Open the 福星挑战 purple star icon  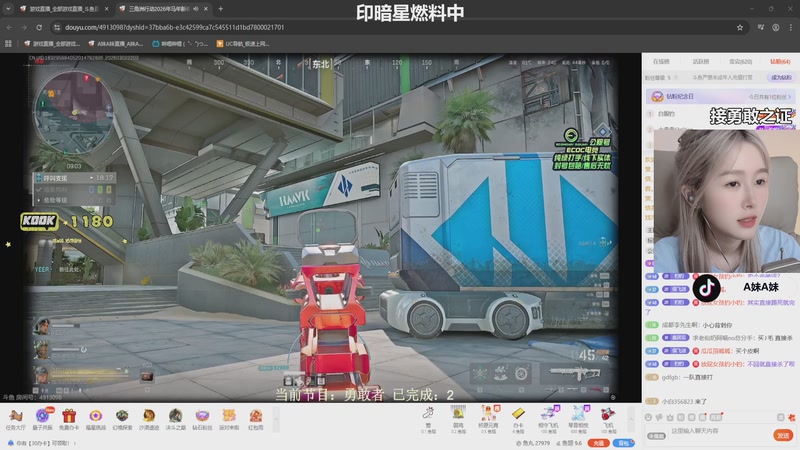pos(95,419)
